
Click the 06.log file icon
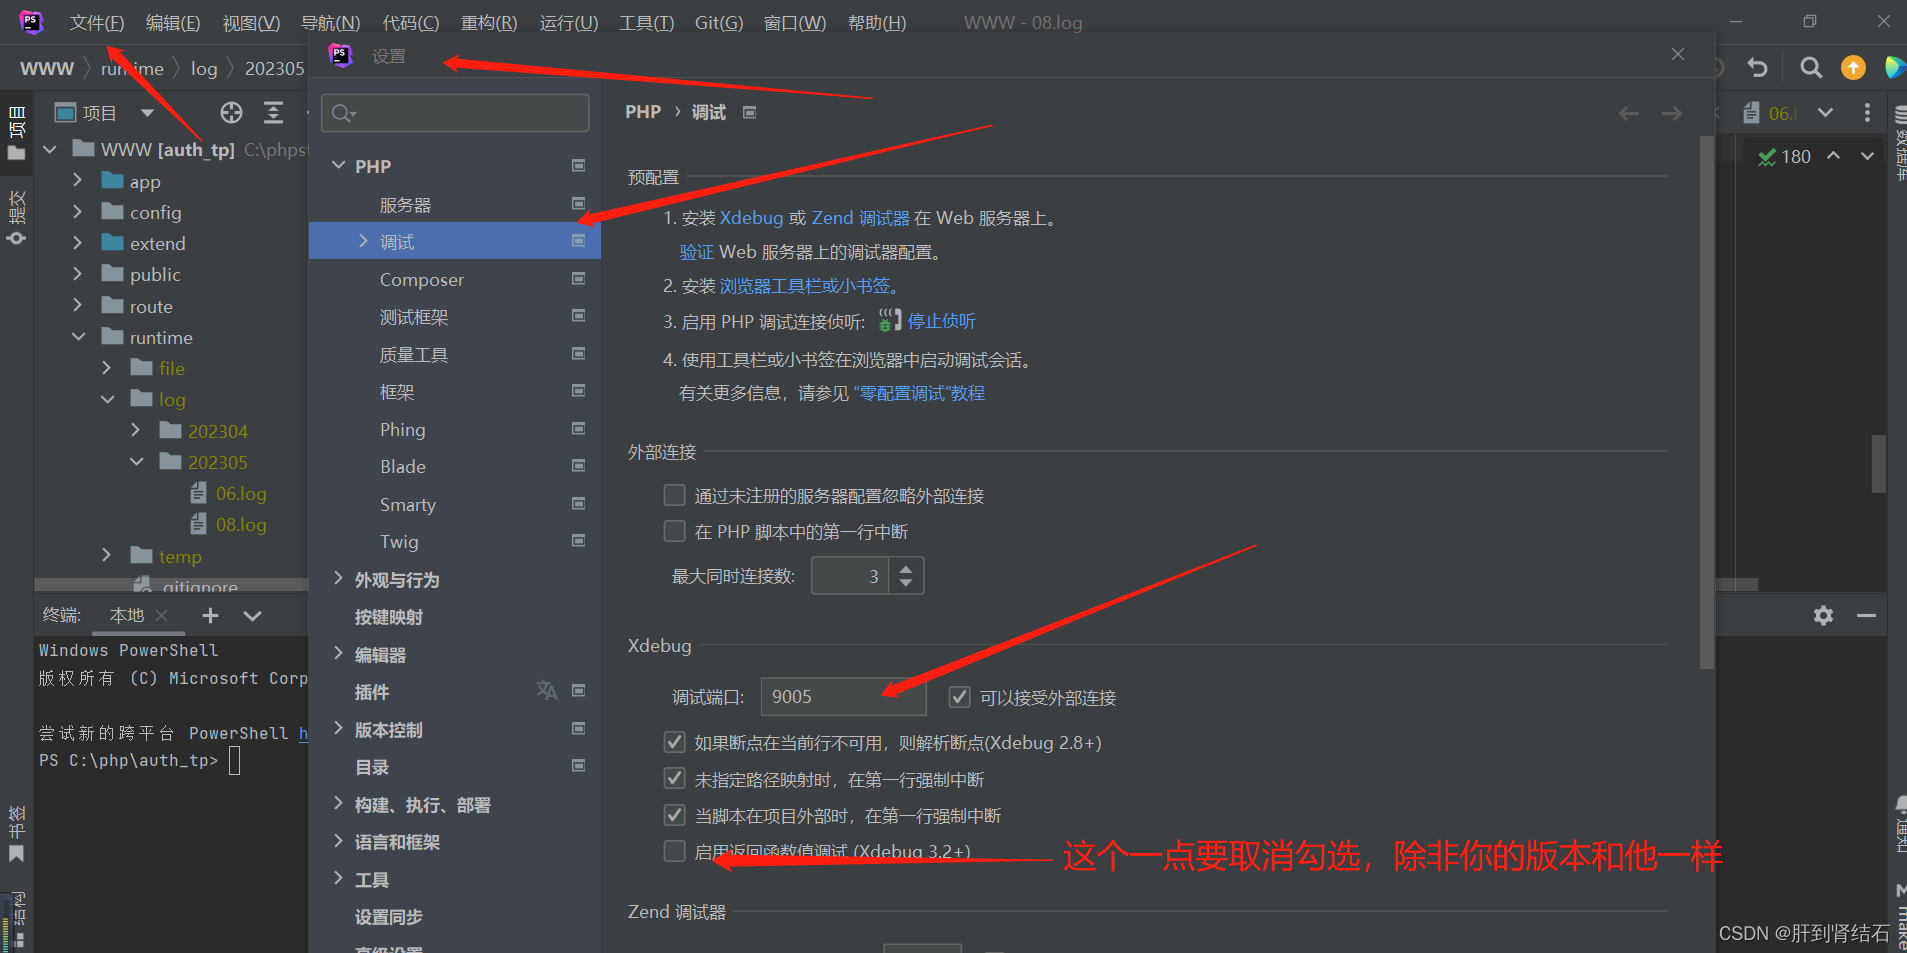pos(199,493)
